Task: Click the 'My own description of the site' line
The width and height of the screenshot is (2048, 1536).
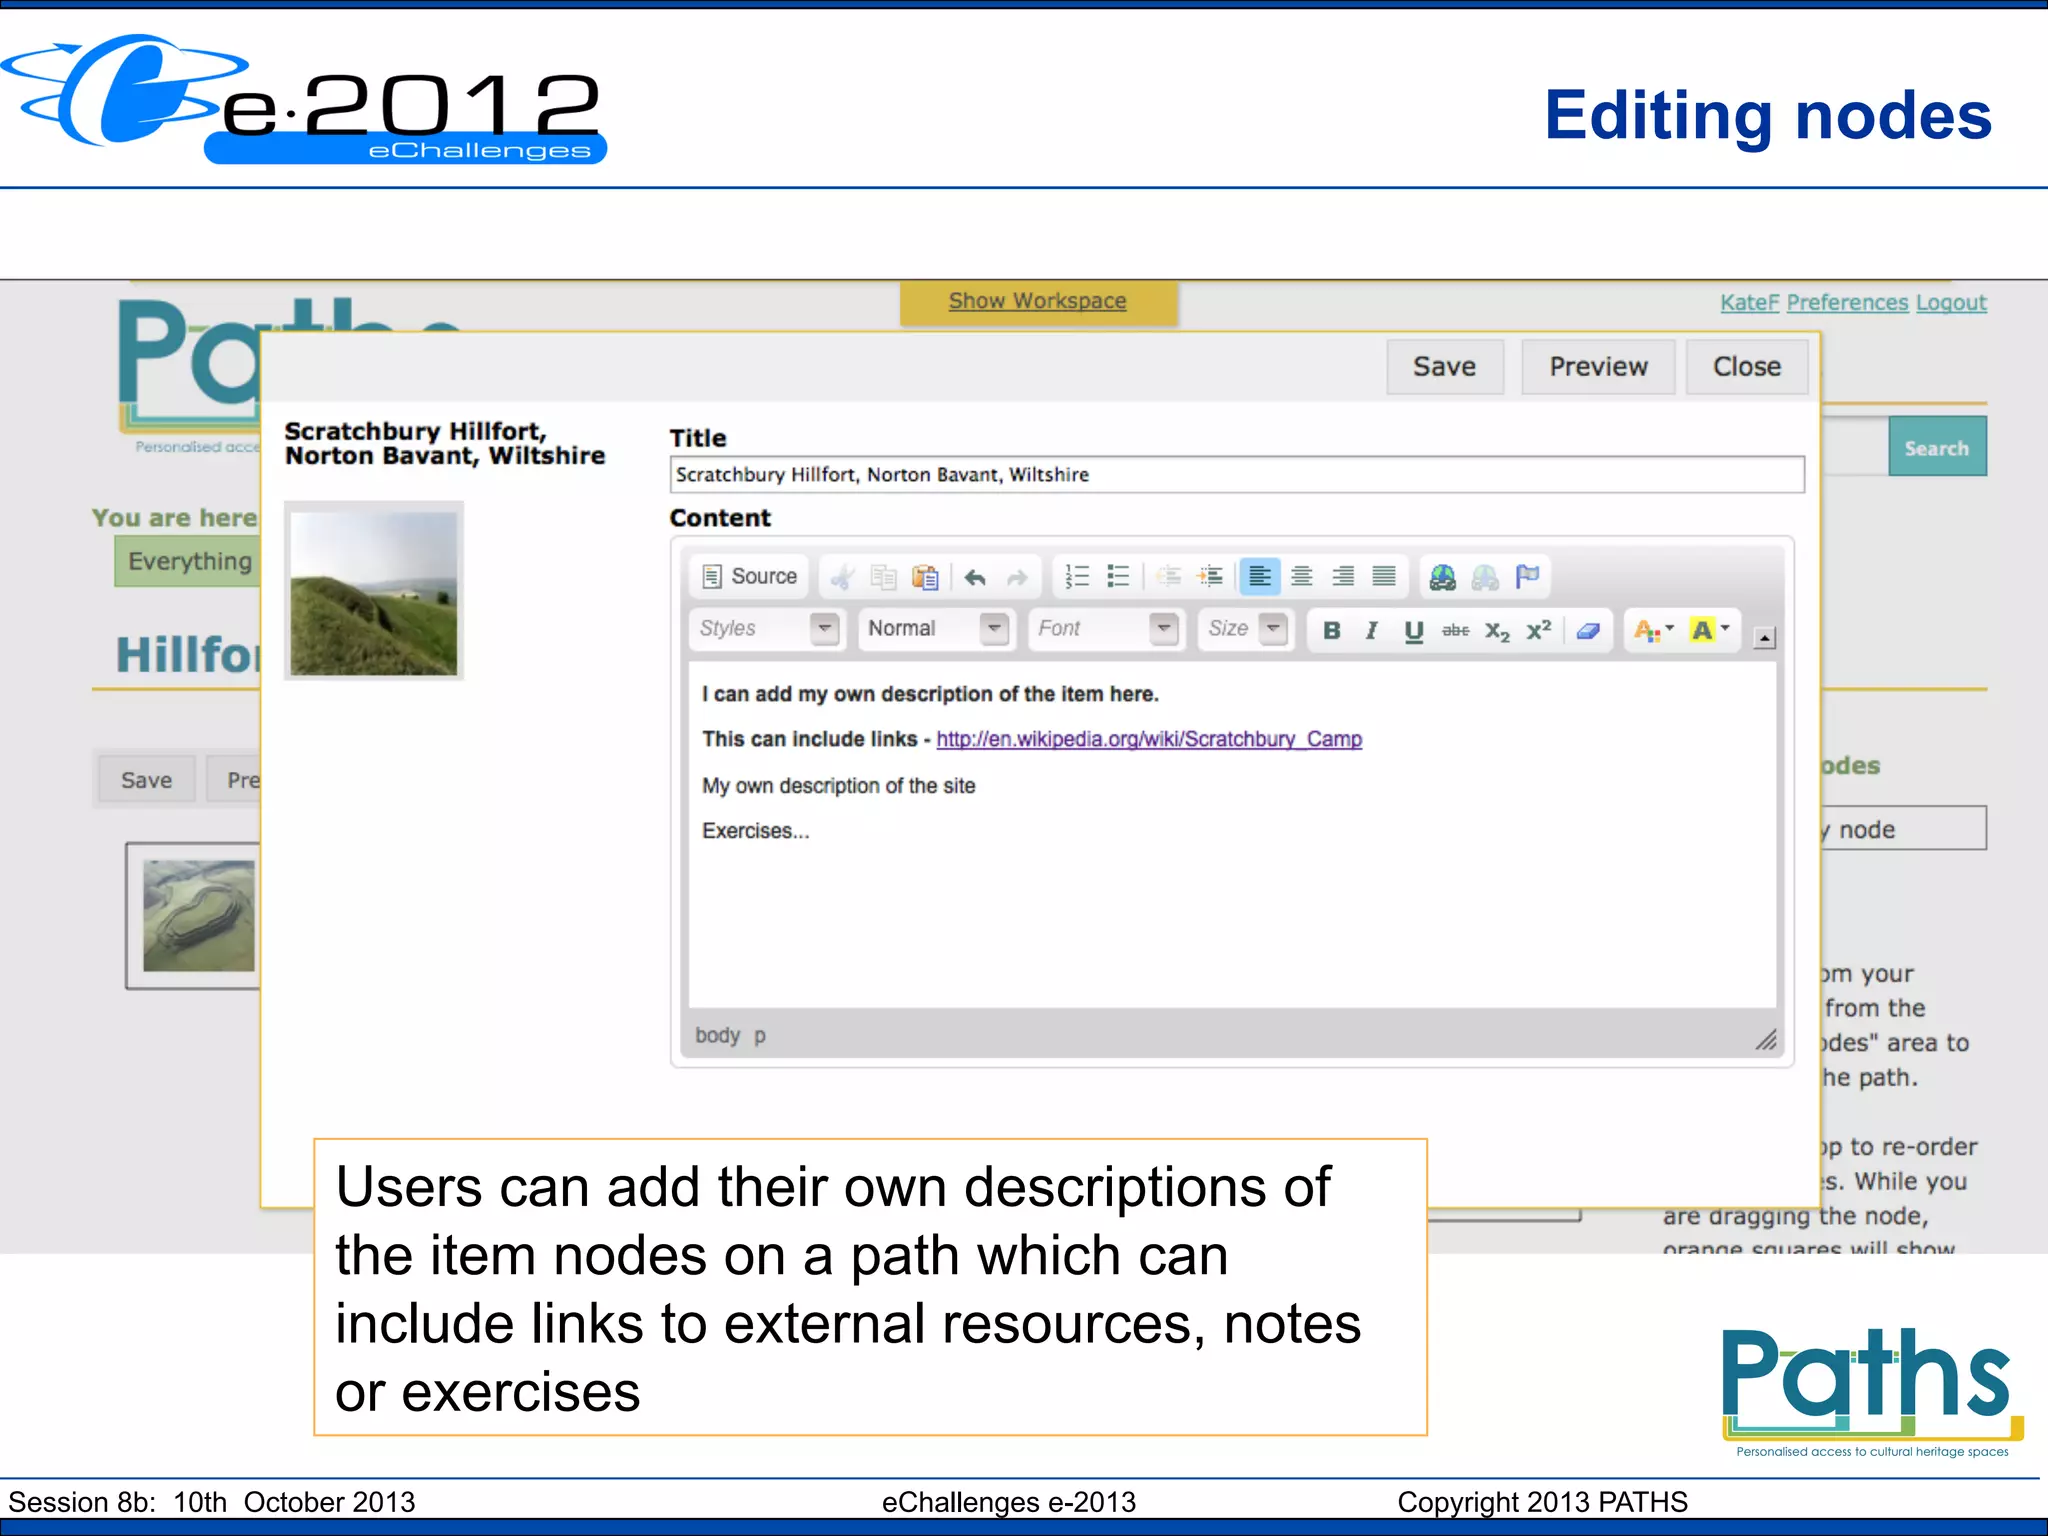Action: (x=838, y=786)
